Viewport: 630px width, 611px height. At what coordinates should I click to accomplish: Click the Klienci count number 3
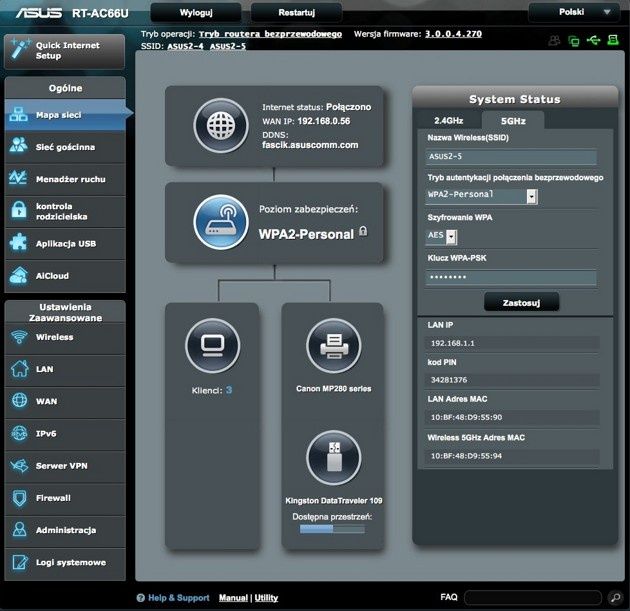click(229, 390)
